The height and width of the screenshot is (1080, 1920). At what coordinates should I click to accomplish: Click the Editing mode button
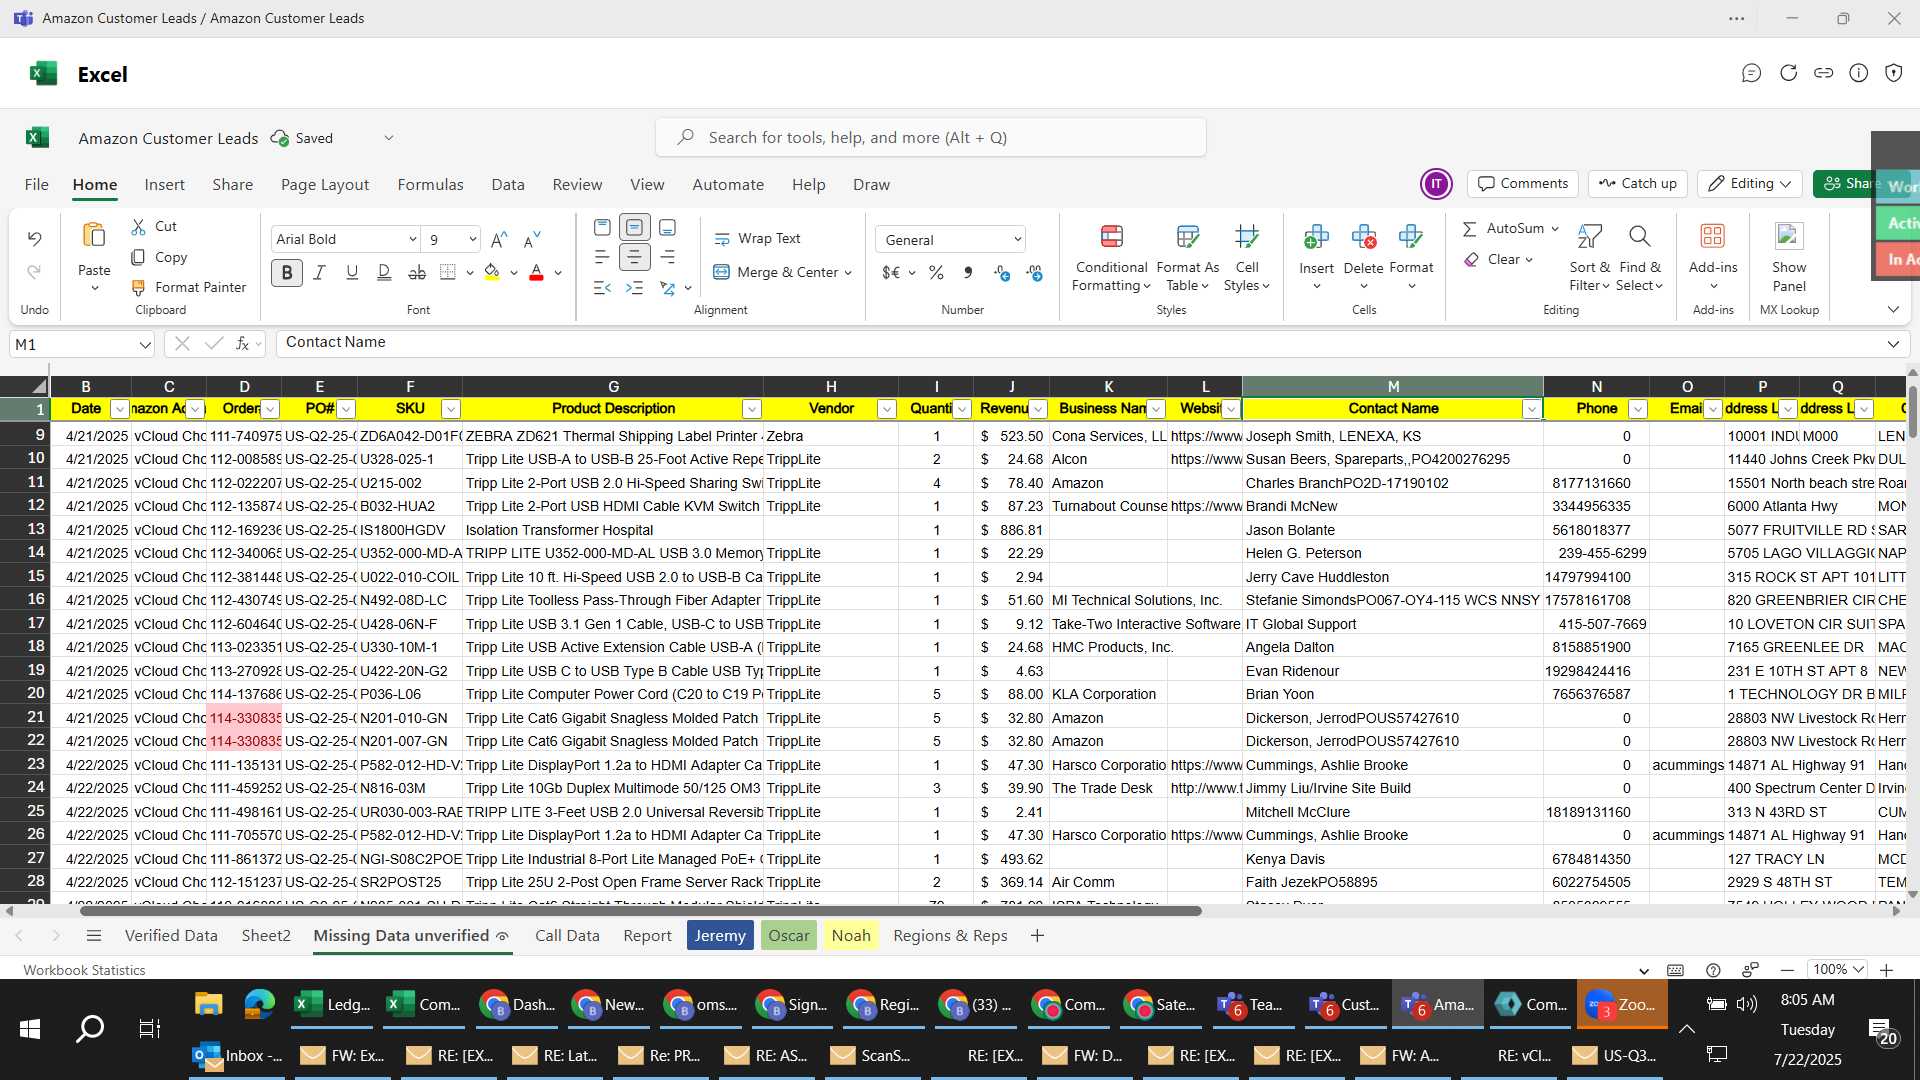pos(1750,184)
